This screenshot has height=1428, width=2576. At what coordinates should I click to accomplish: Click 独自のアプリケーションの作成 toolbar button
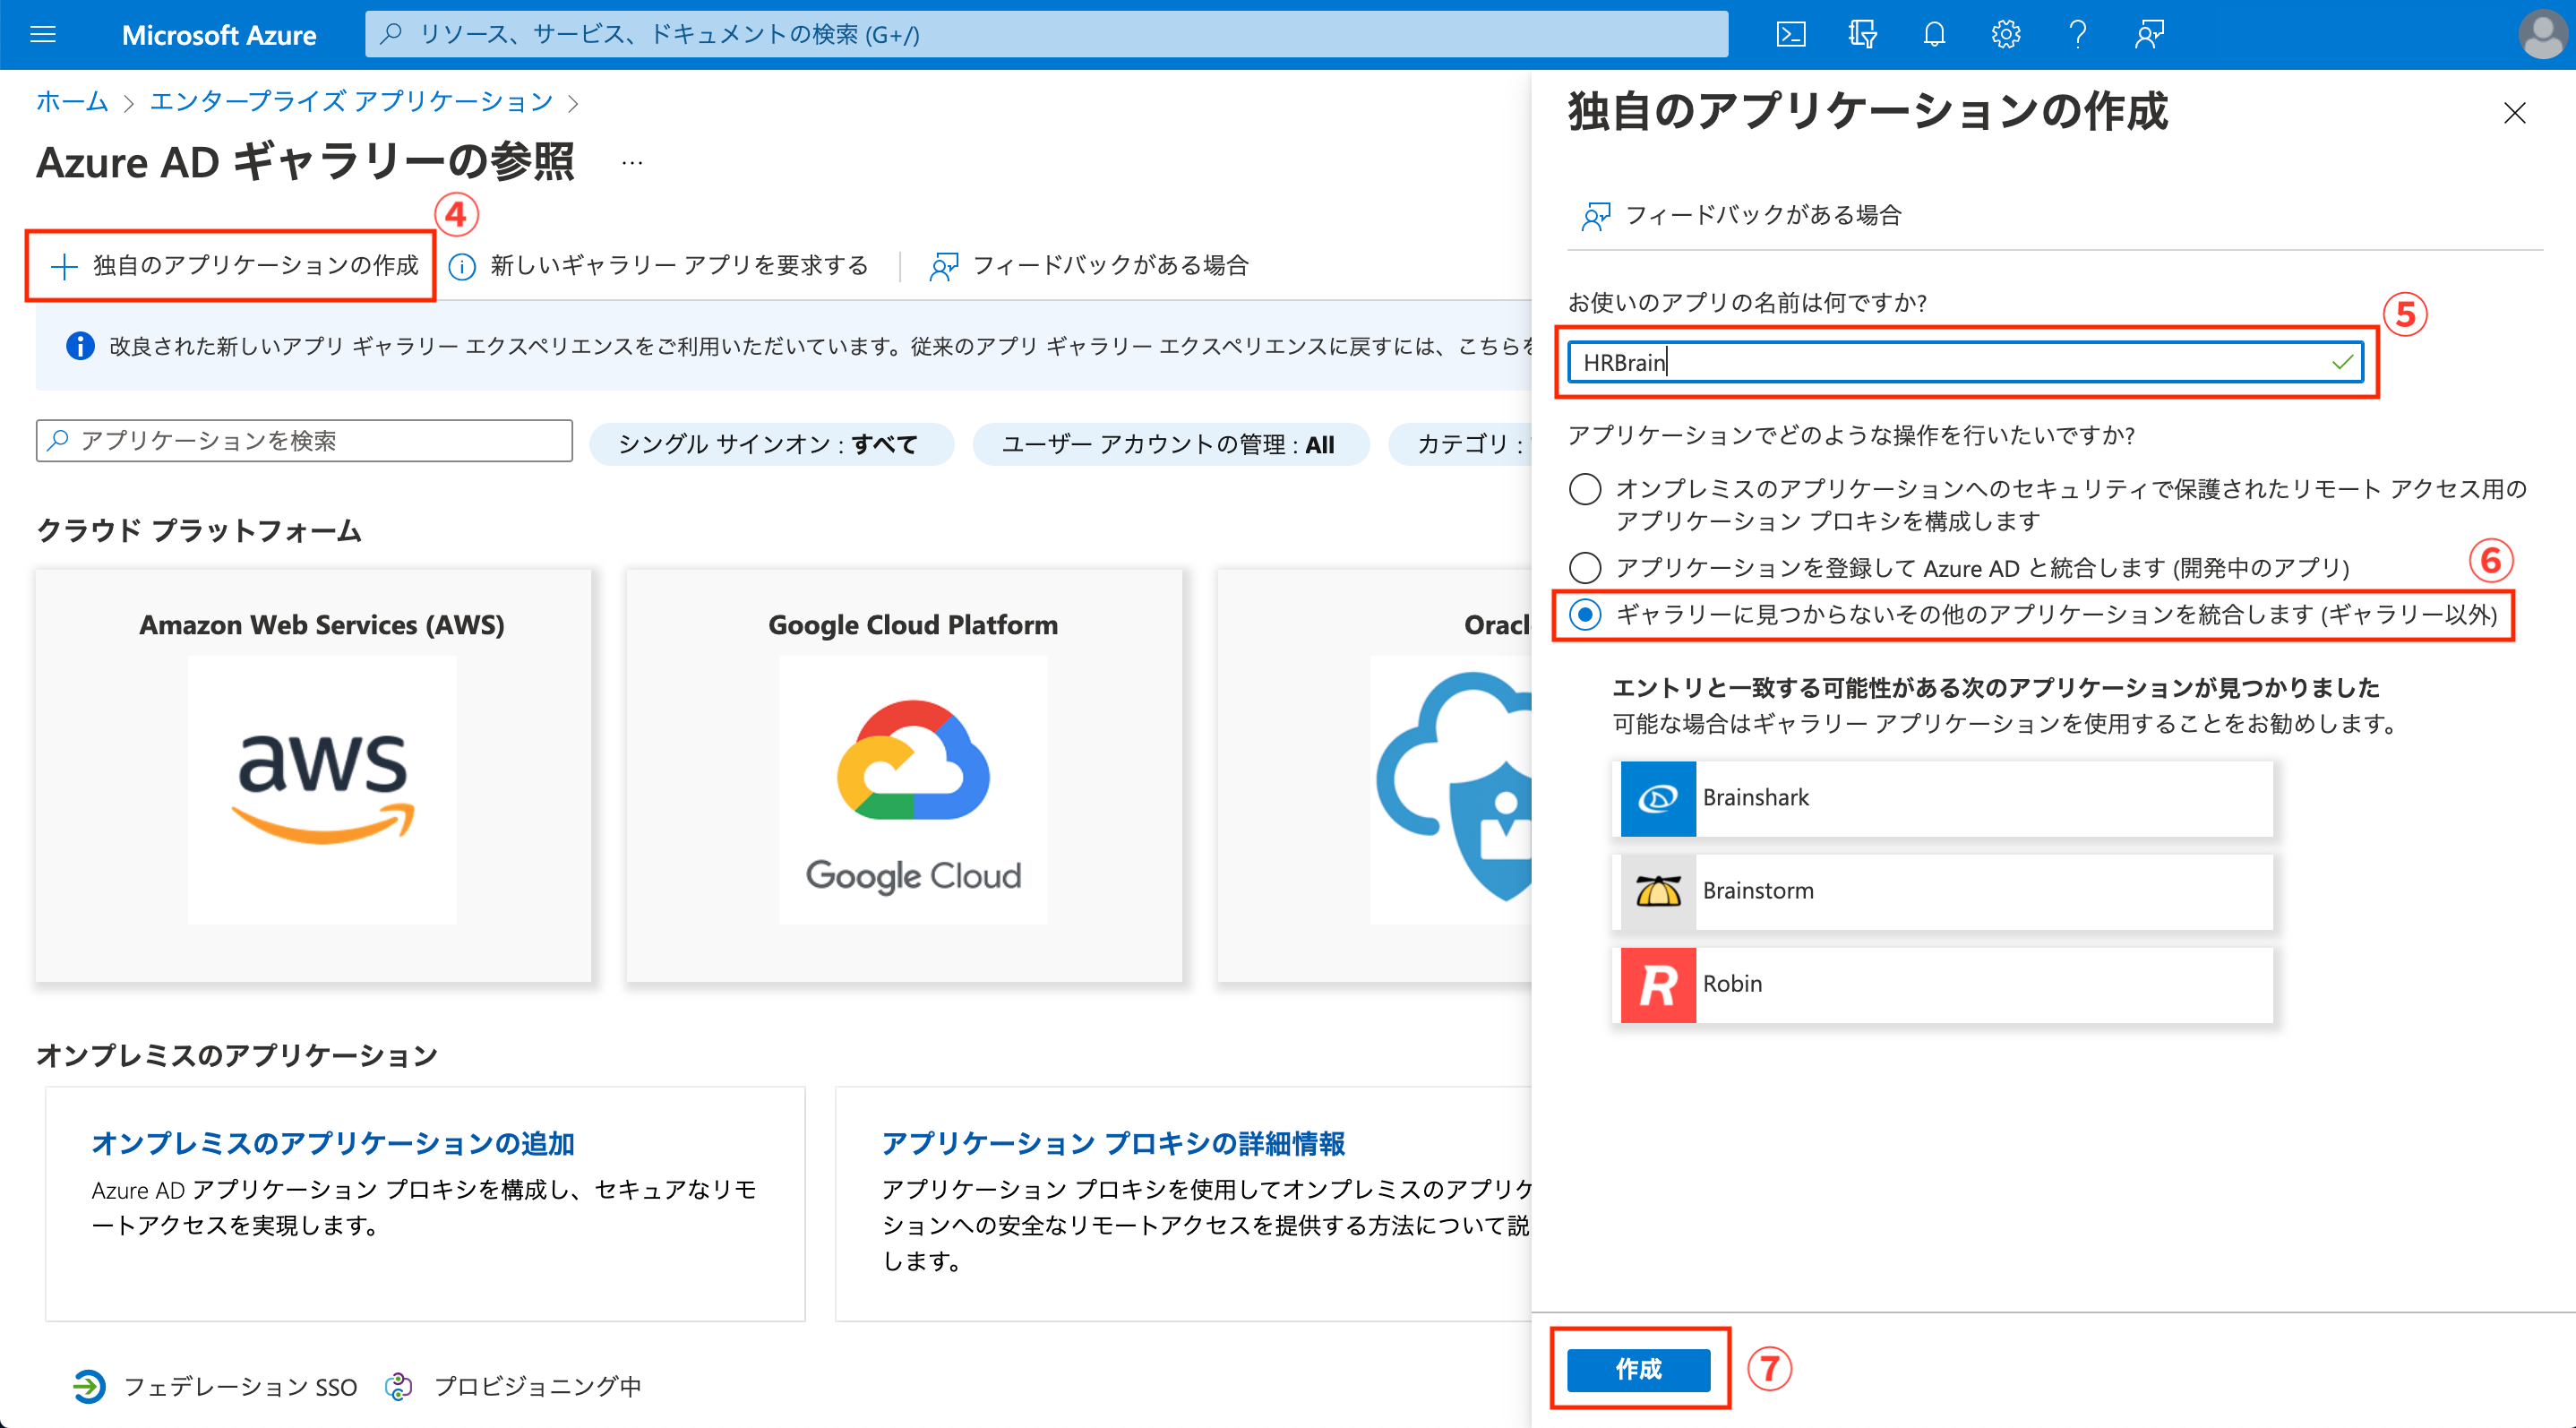pos(234,265)
